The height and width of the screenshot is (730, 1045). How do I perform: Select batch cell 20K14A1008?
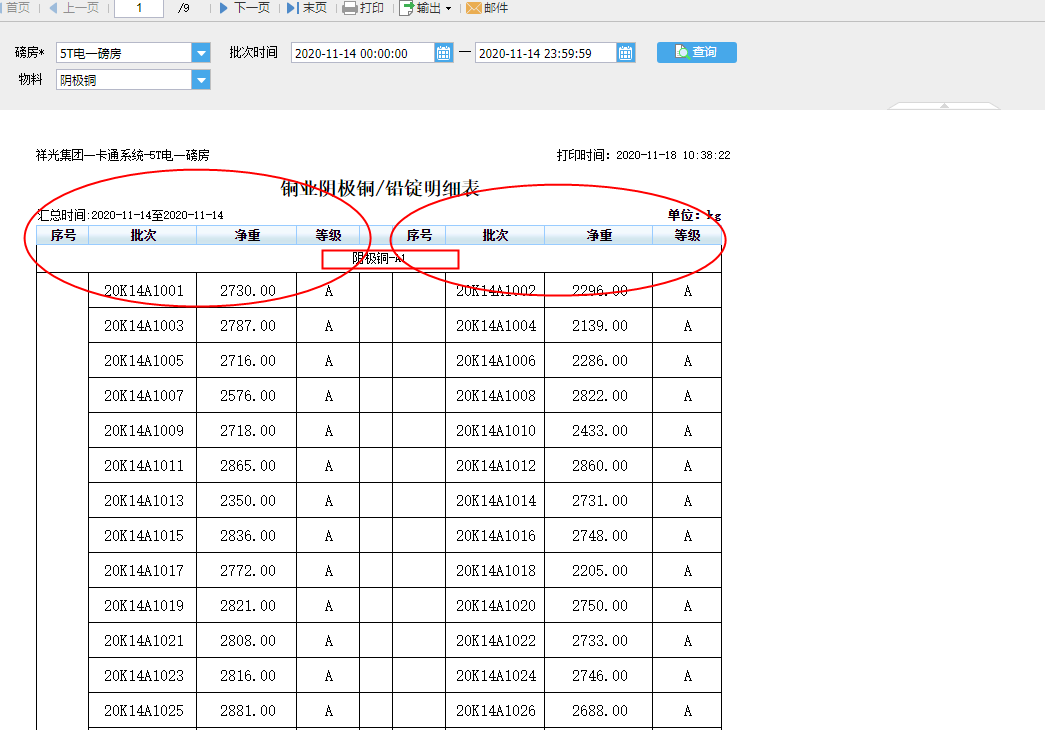point(495,395)
